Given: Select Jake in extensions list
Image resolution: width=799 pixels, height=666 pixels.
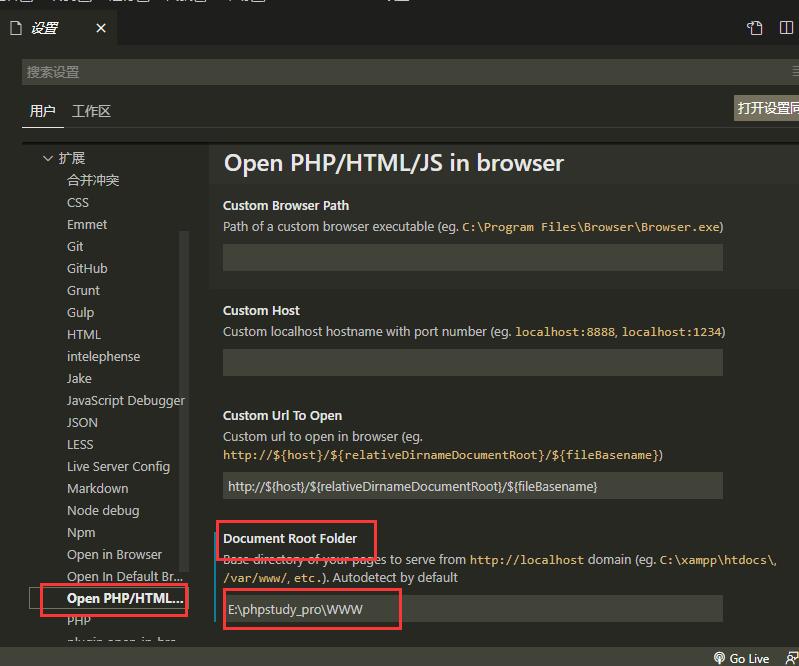Looking at the screenshot, I should (x=79, y=379).
